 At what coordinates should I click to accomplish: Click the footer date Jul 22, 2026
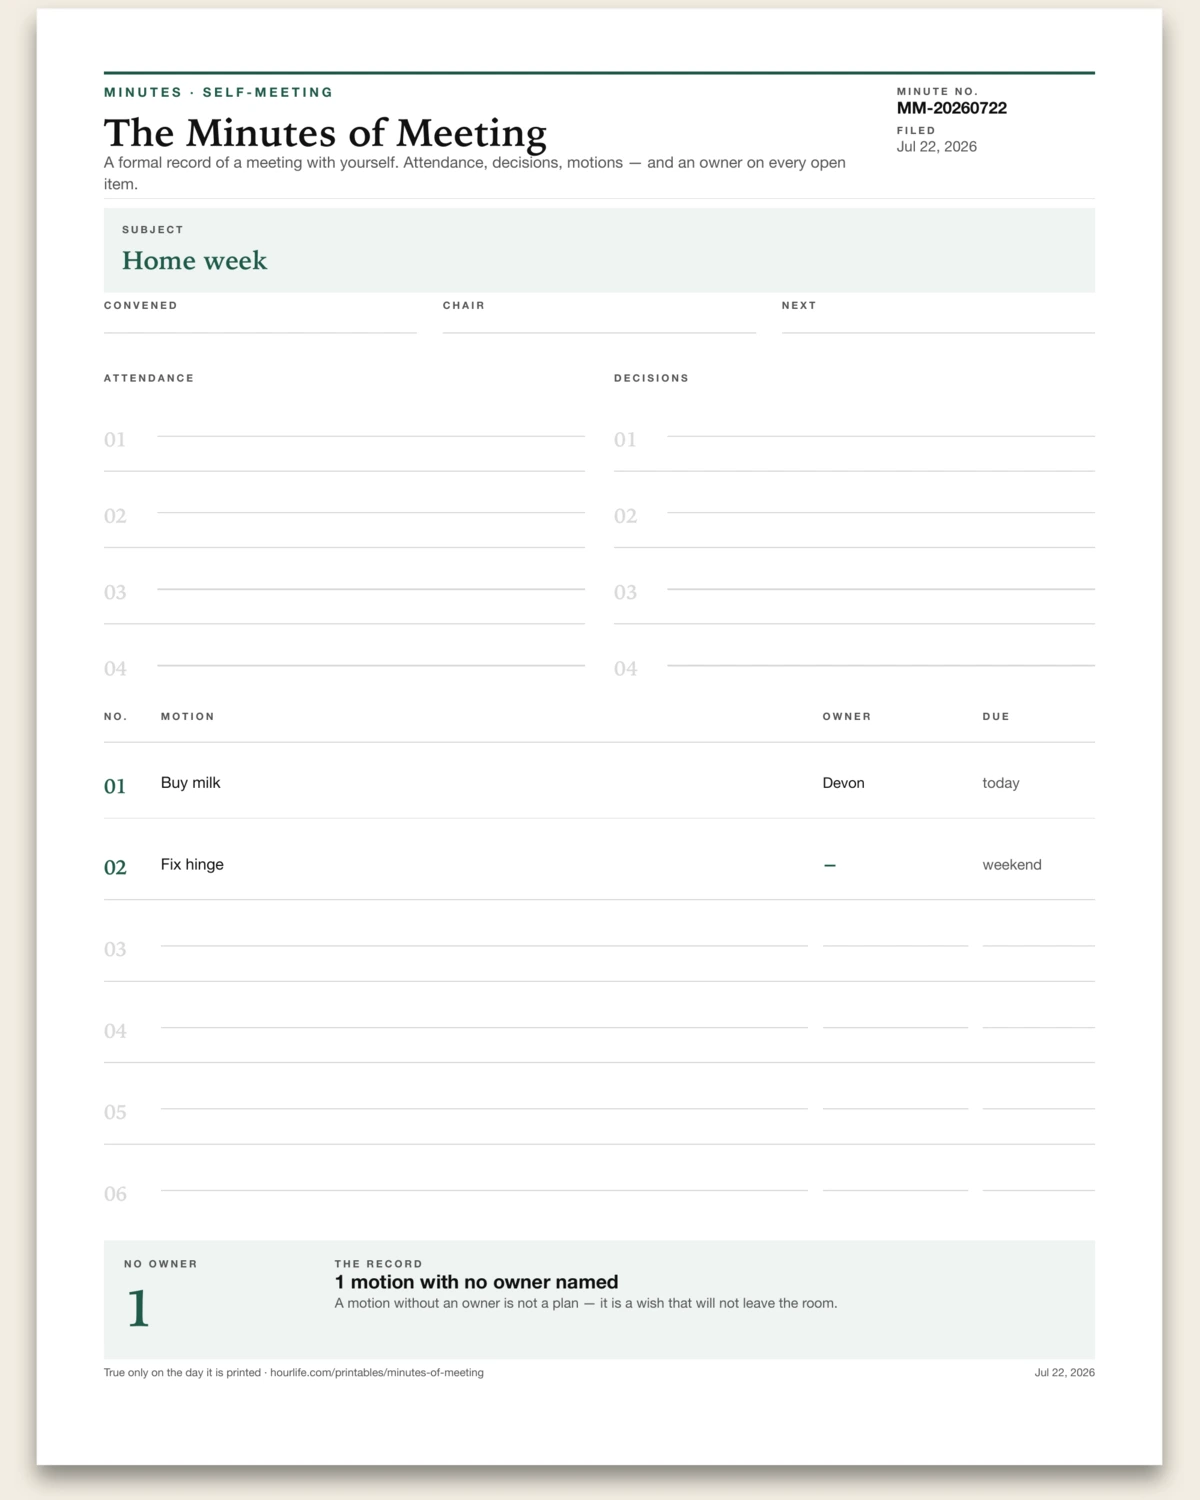click(x=1064, y=1373)
